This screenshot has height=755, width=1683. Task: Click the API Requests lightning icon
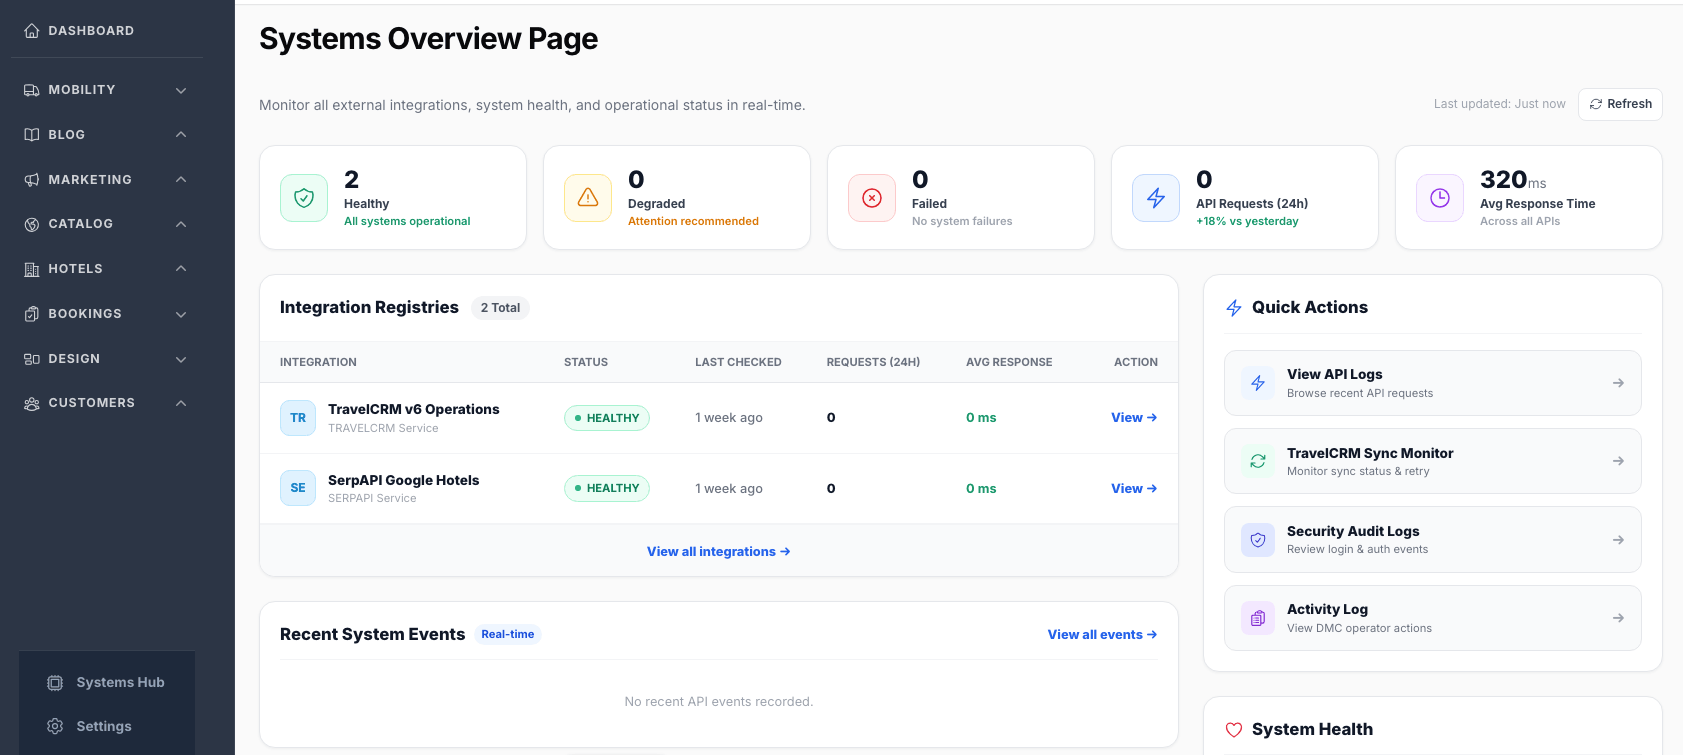(x=1156, y=198)
